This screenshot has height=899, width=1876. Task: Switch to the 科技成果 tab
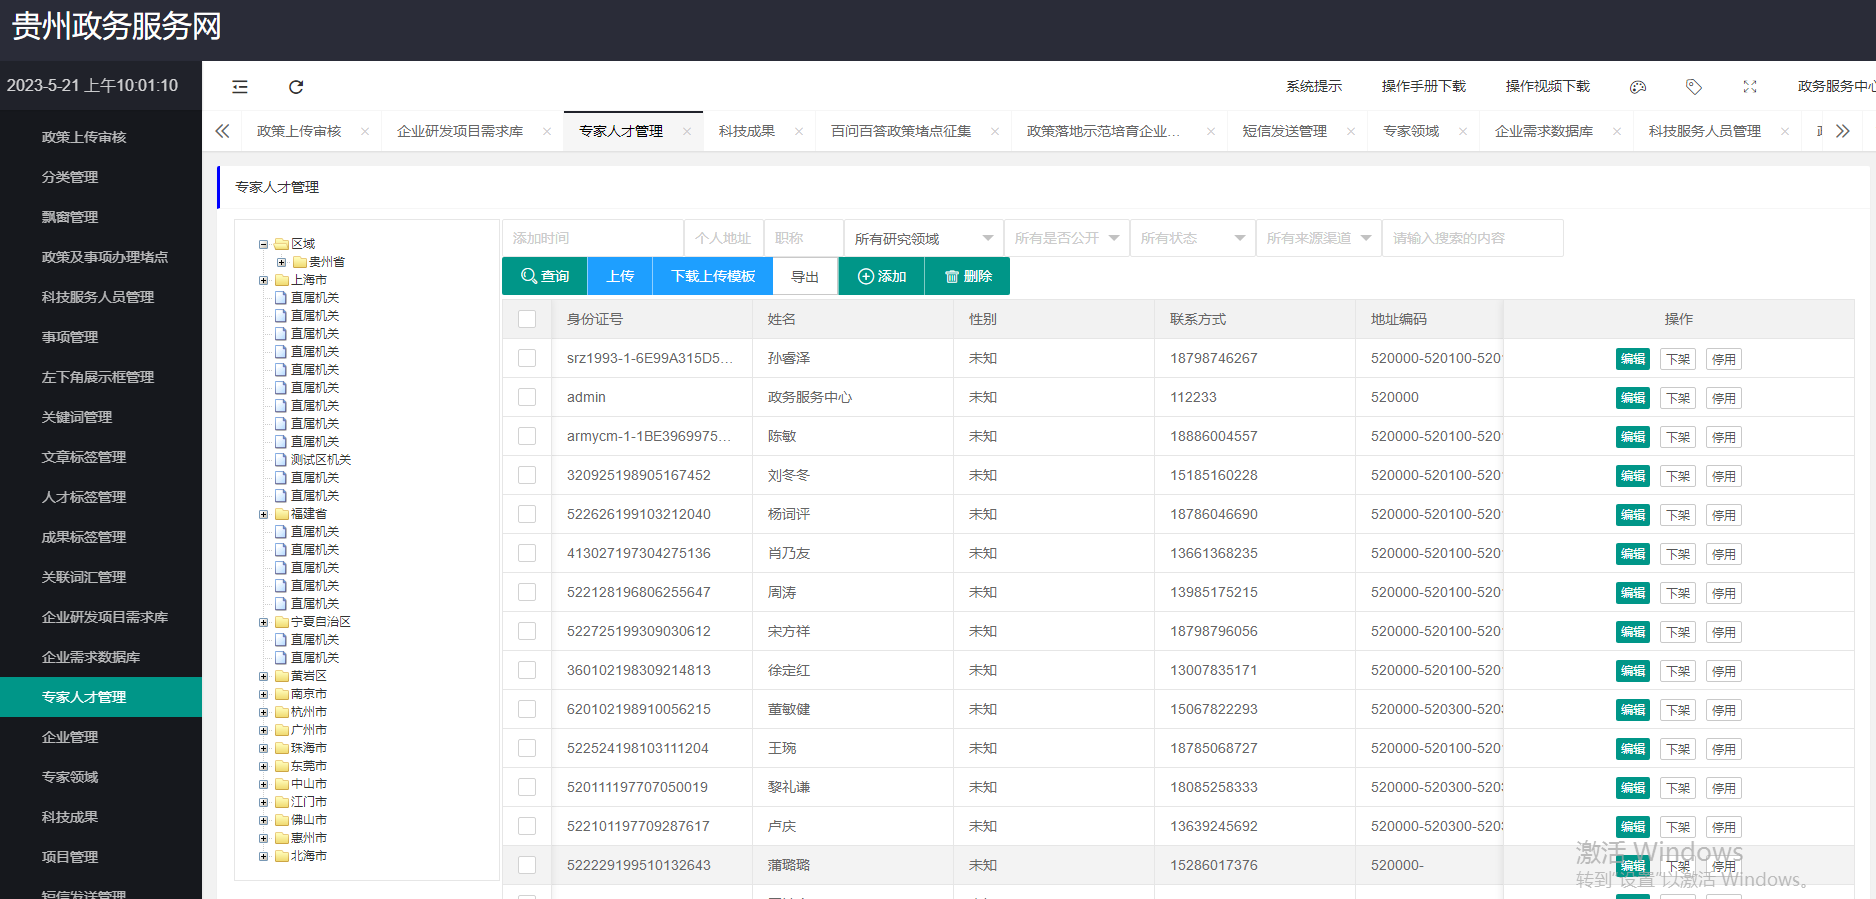pyautogui.click(x=747, y=131)
